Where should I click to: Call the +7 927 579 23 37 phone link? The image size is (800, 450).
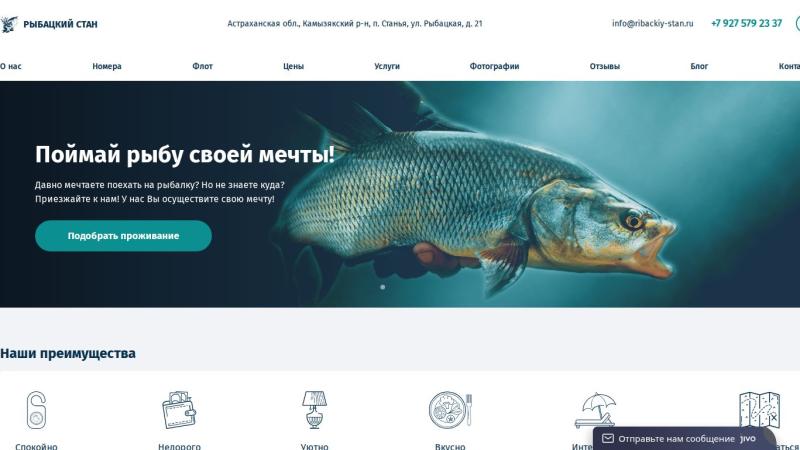coord(746,23)
